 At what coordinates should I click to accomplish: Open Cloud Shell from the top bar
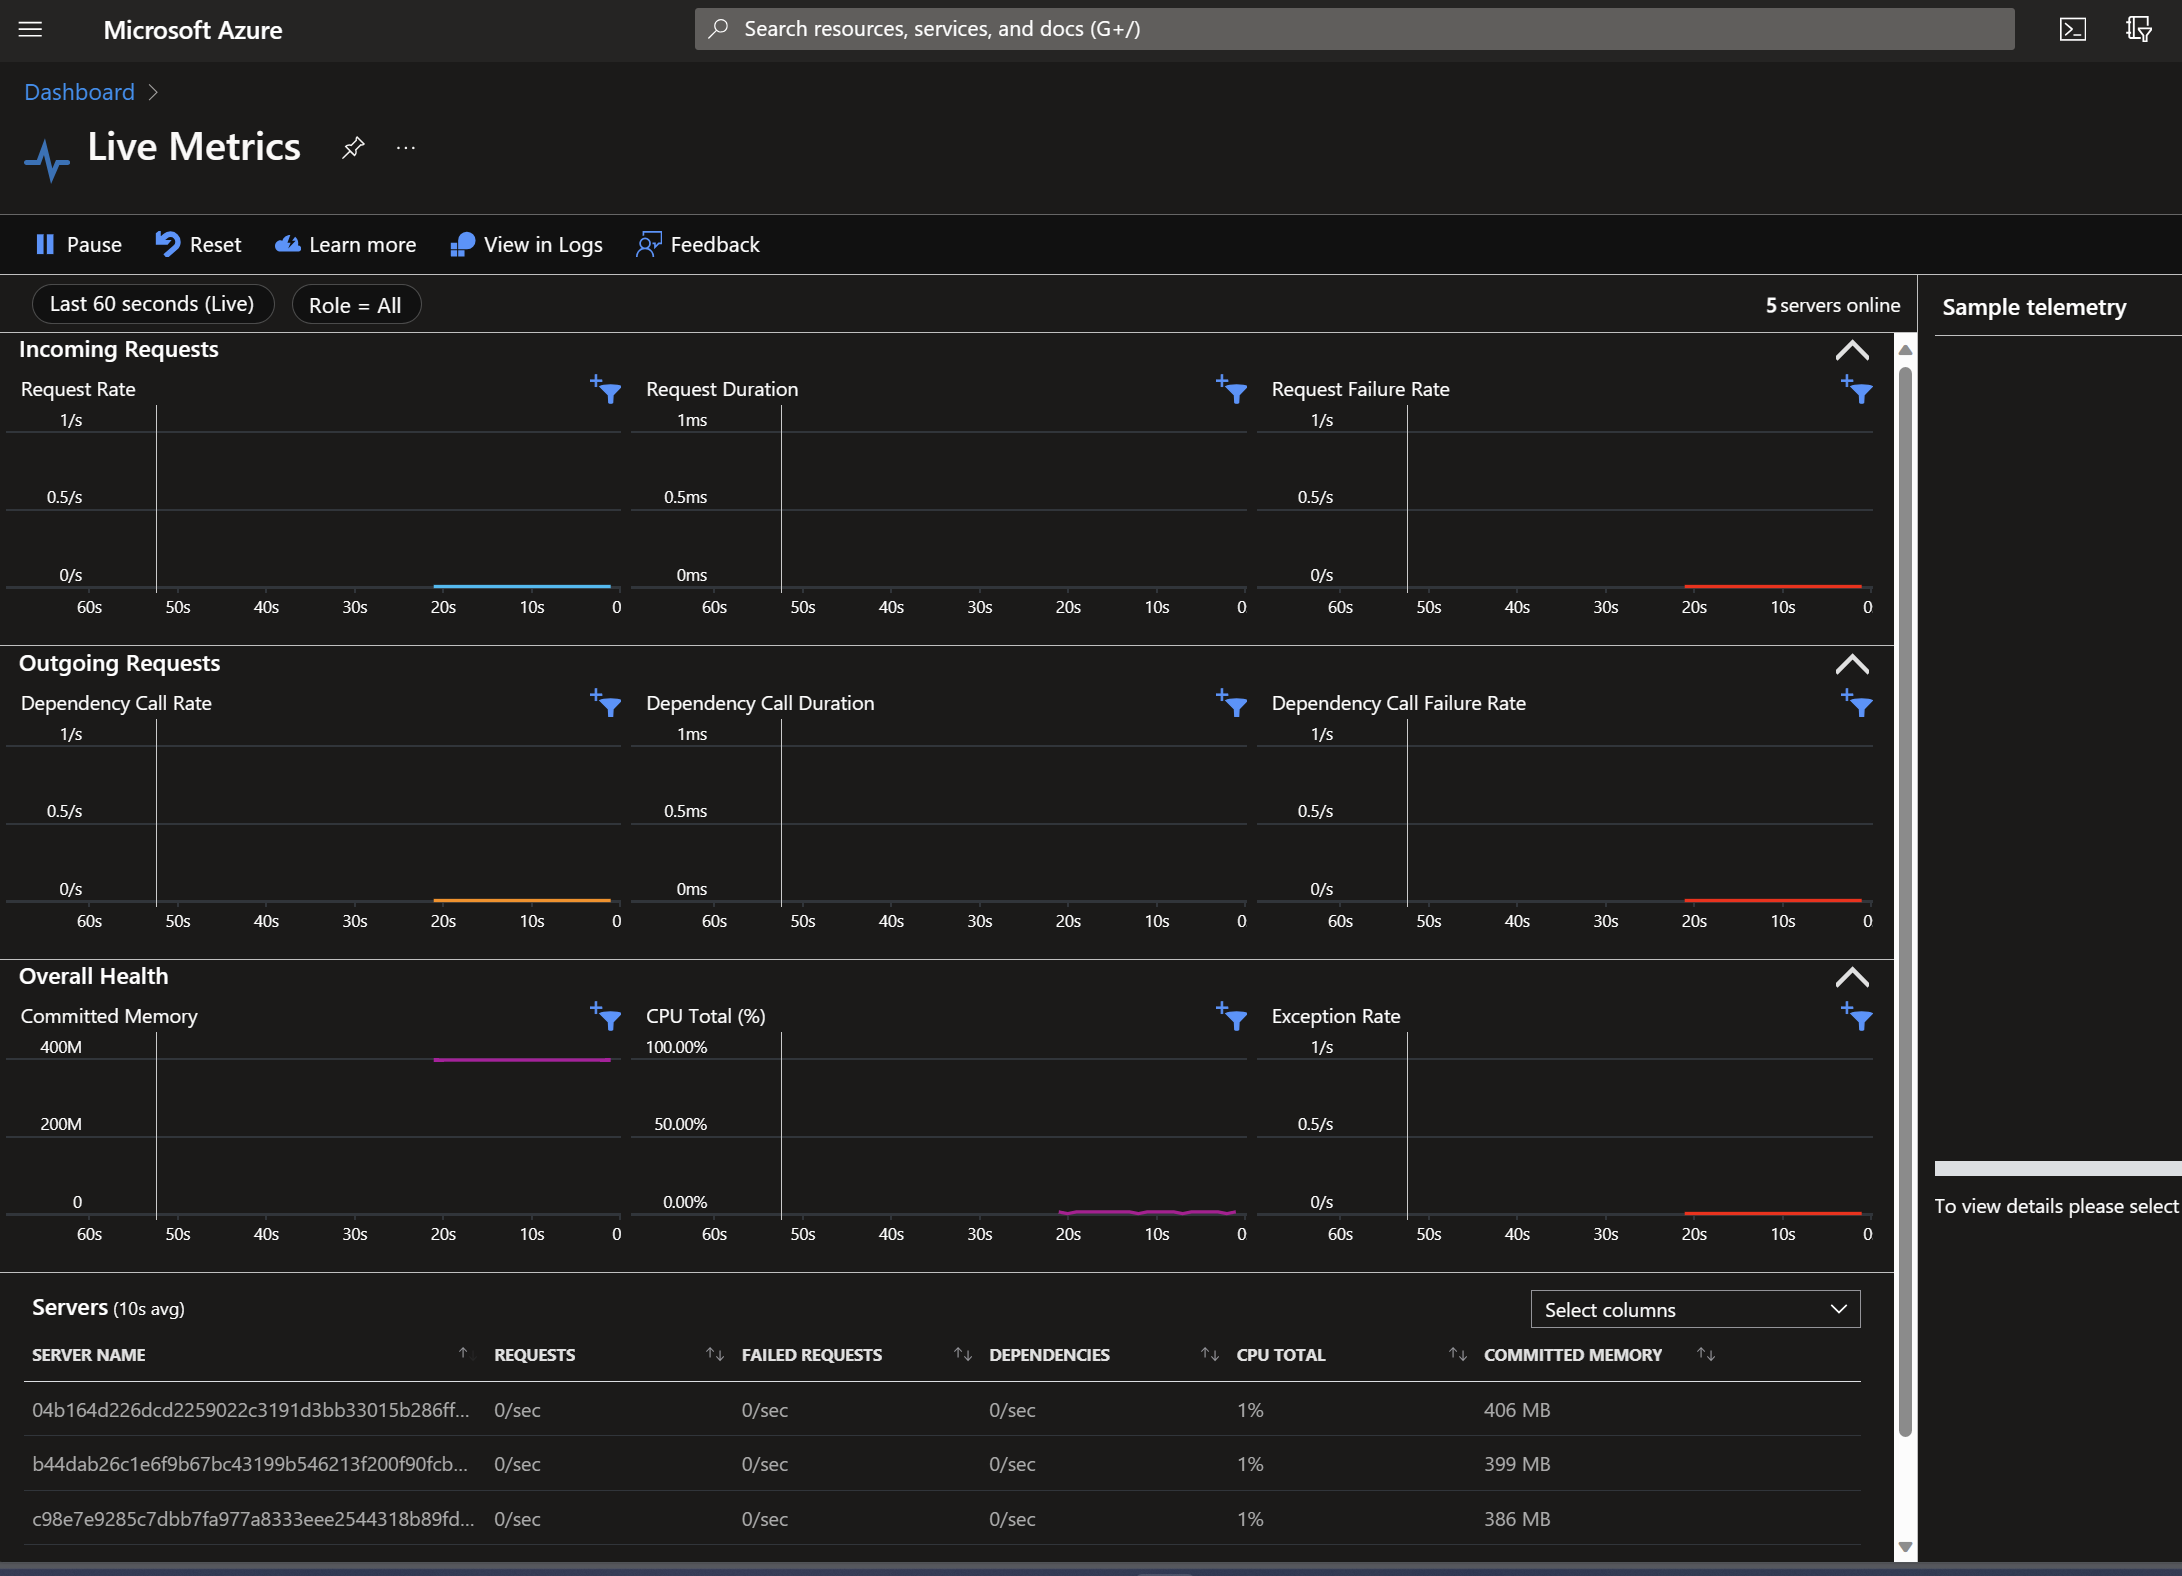pyautogui.click(x=2072, y=29)
